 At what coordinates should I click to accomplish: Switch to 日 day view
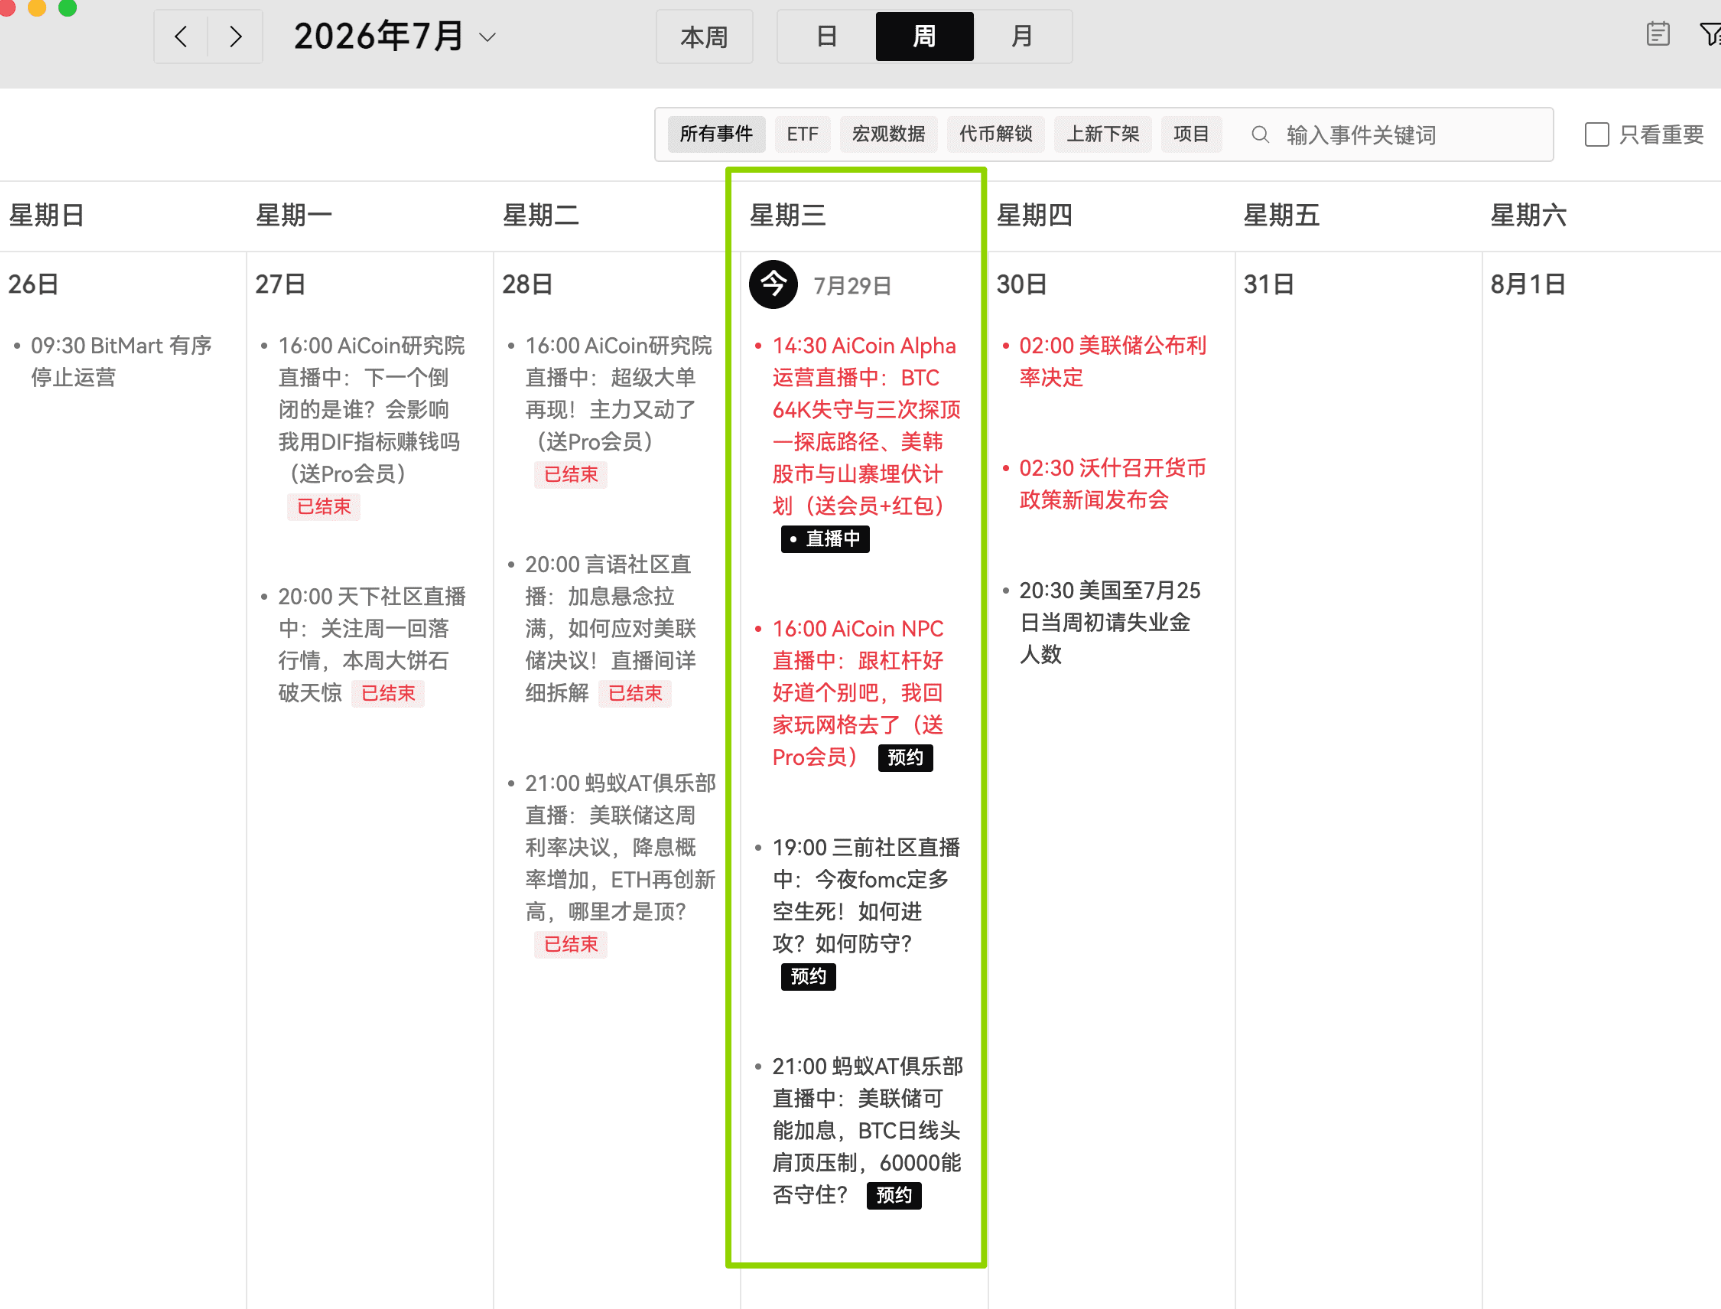pos(827,37)
